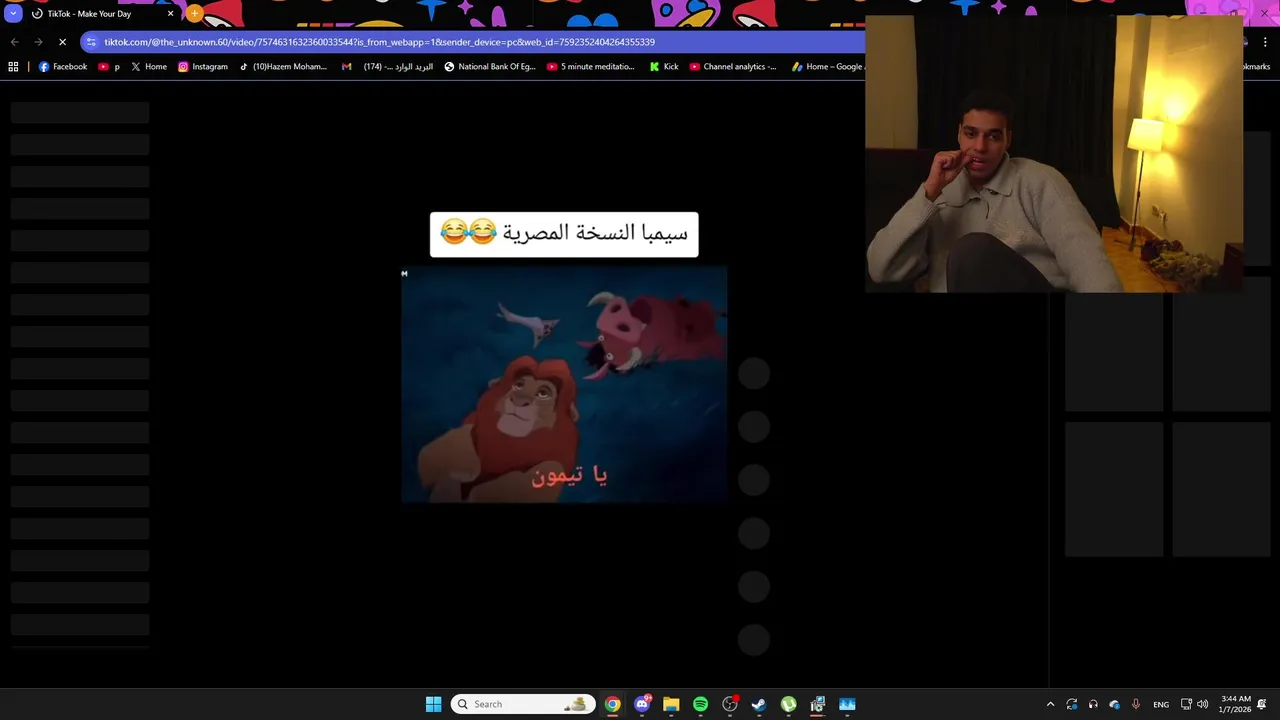This screenshot has height=720, width=1280.
Task: Open uTorrent from the taskbar
Action: tap(788, 704)
